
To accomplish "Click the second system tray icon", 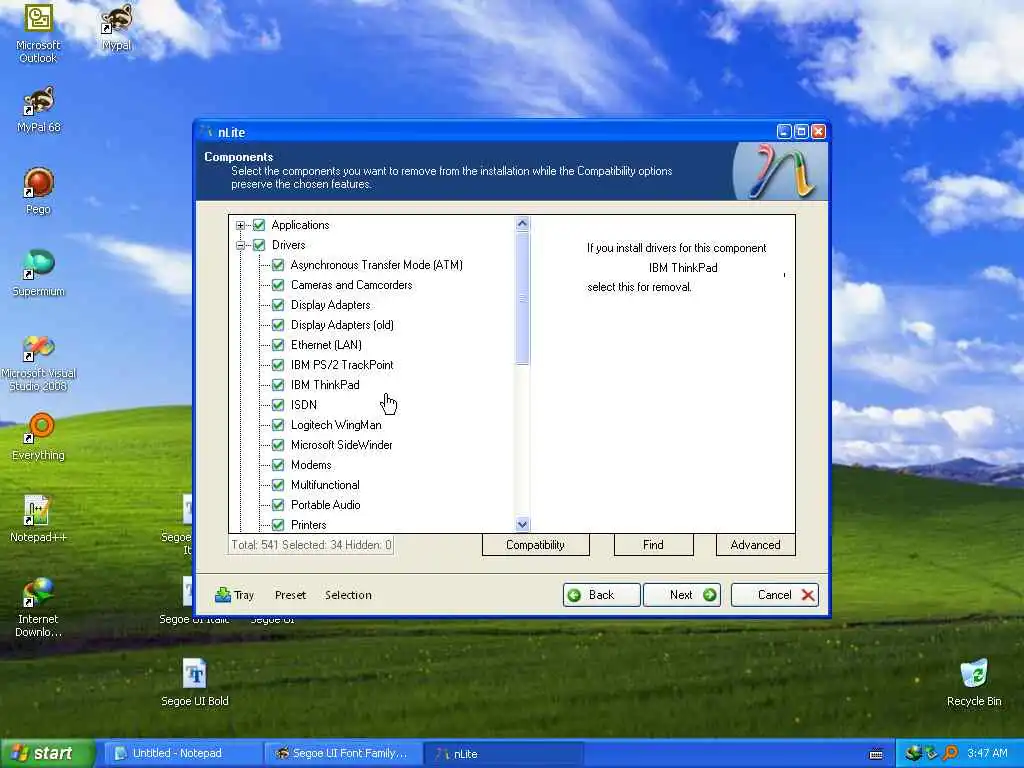I will [931, 753].
